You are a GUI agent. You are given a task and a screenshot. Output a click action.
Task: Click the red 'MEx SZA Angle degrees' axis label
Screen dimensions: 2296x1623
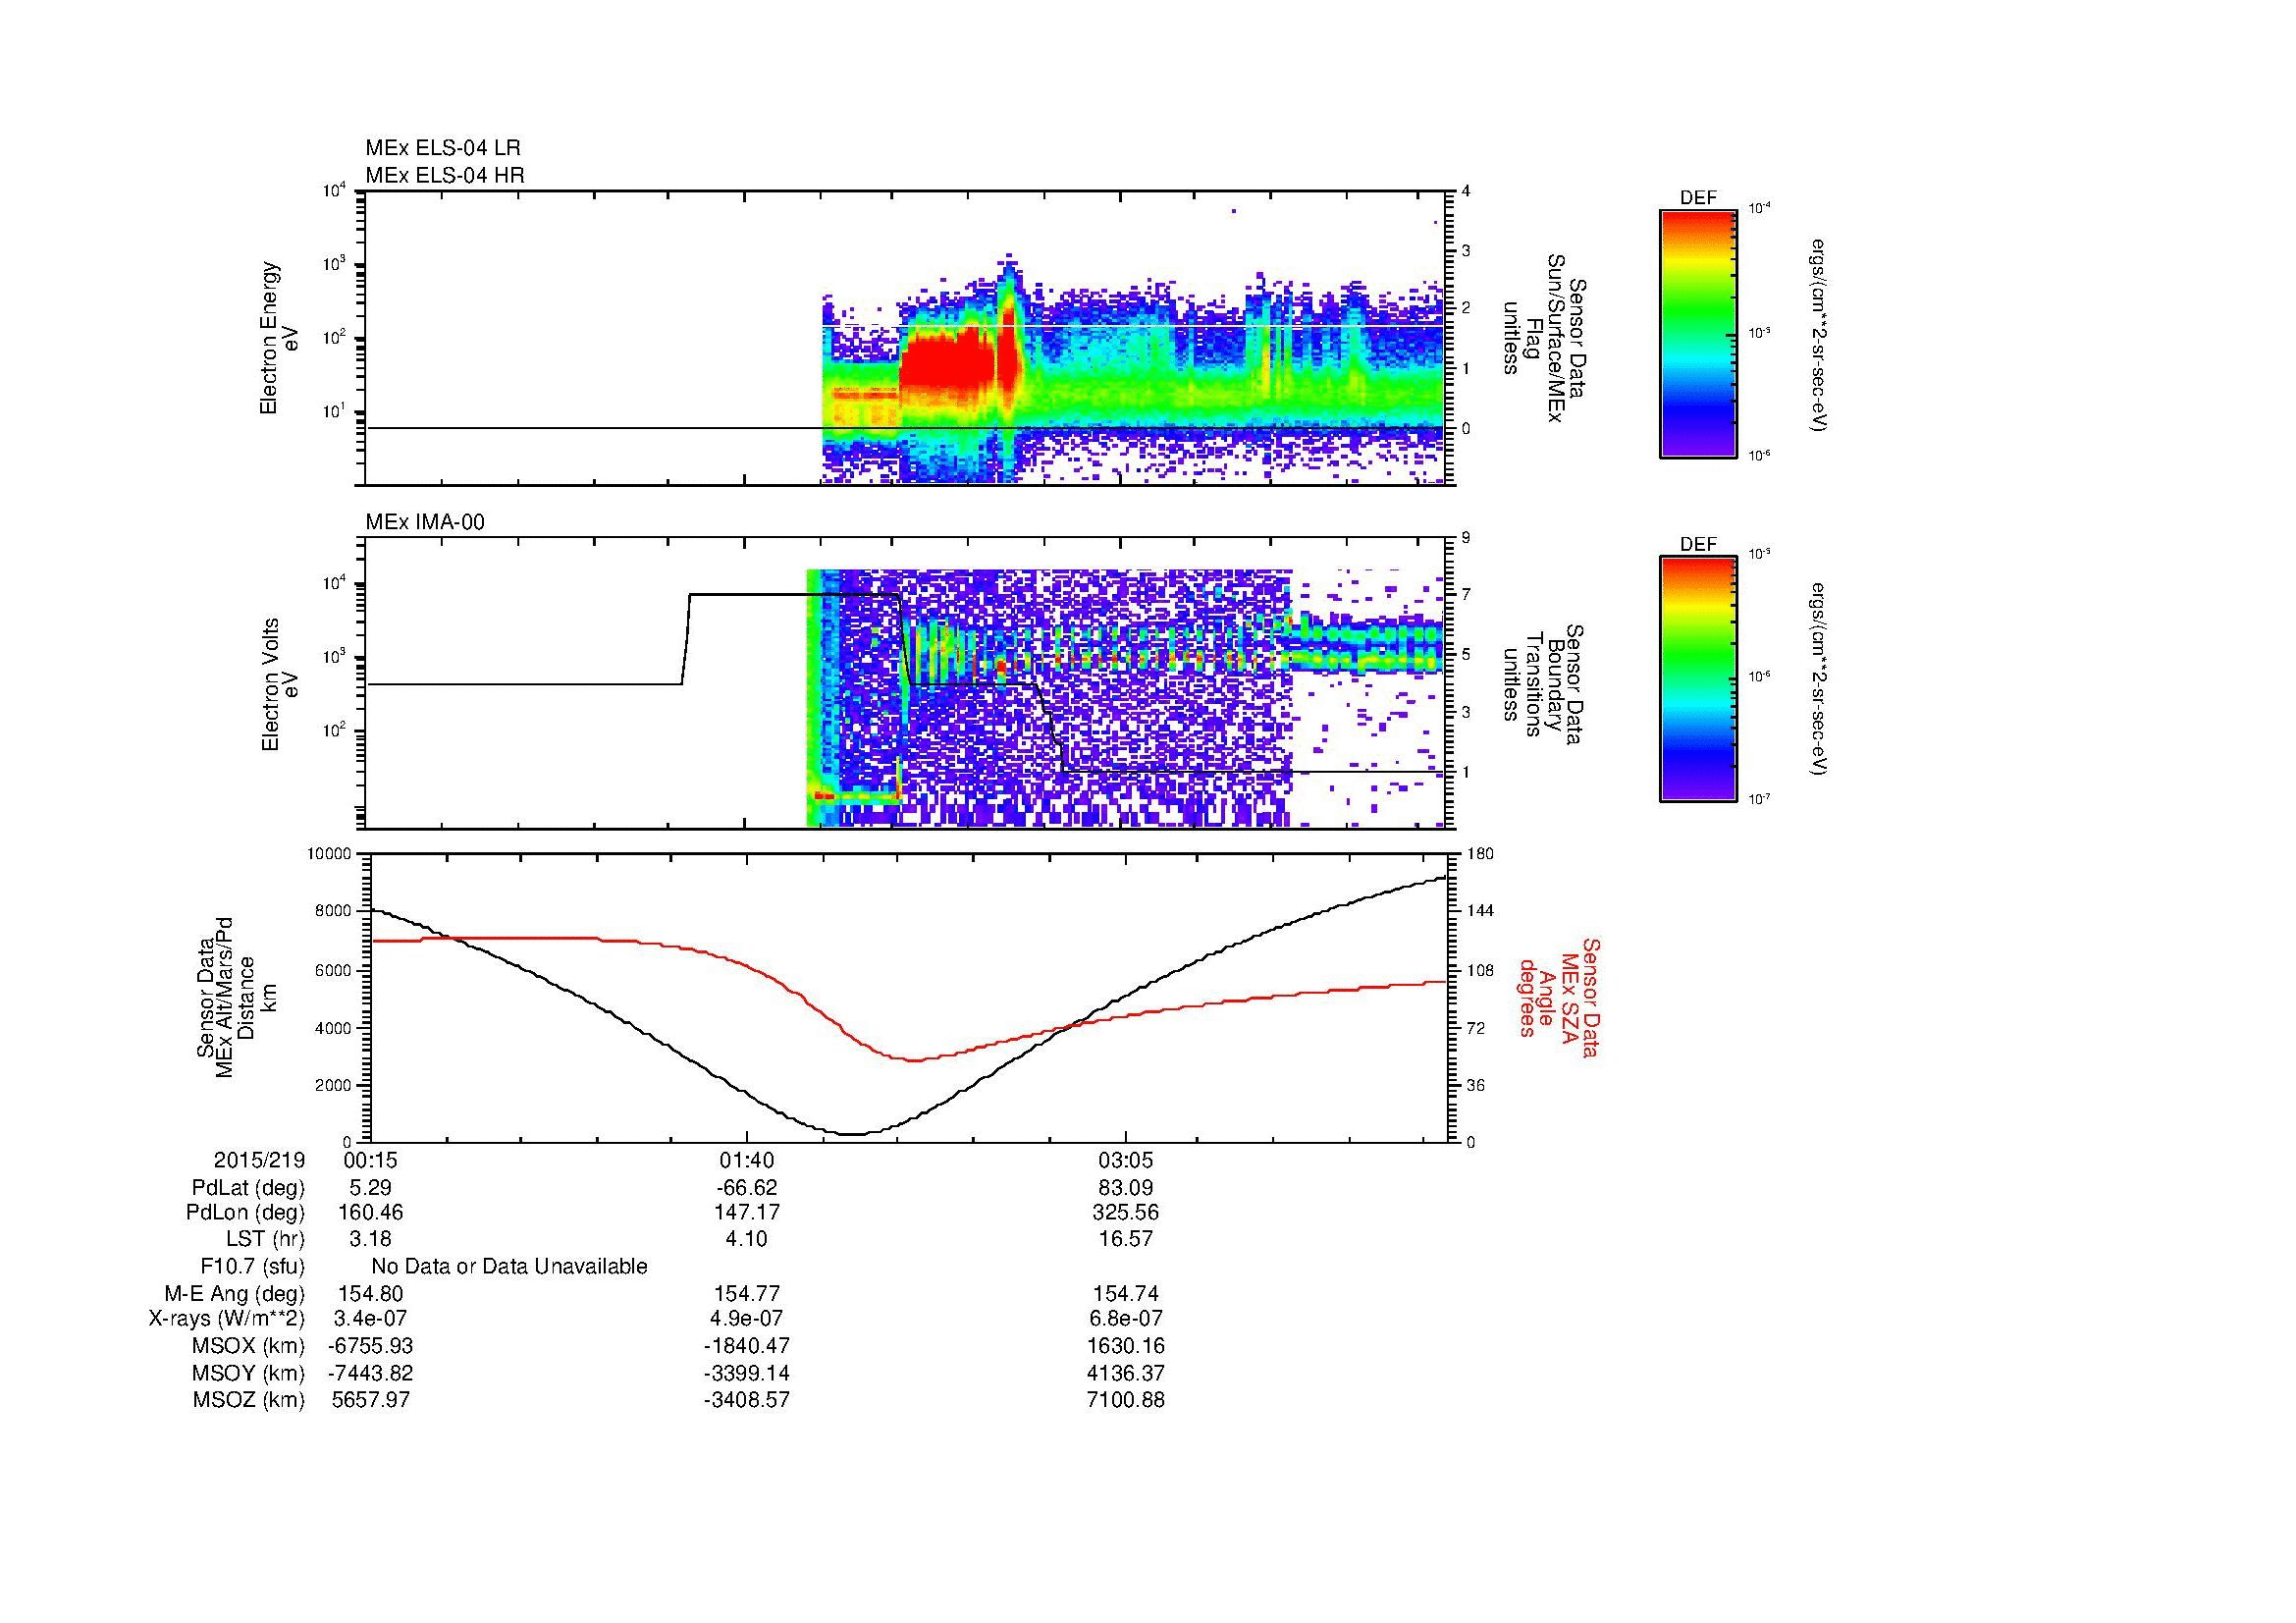[x=1559, y=997]
